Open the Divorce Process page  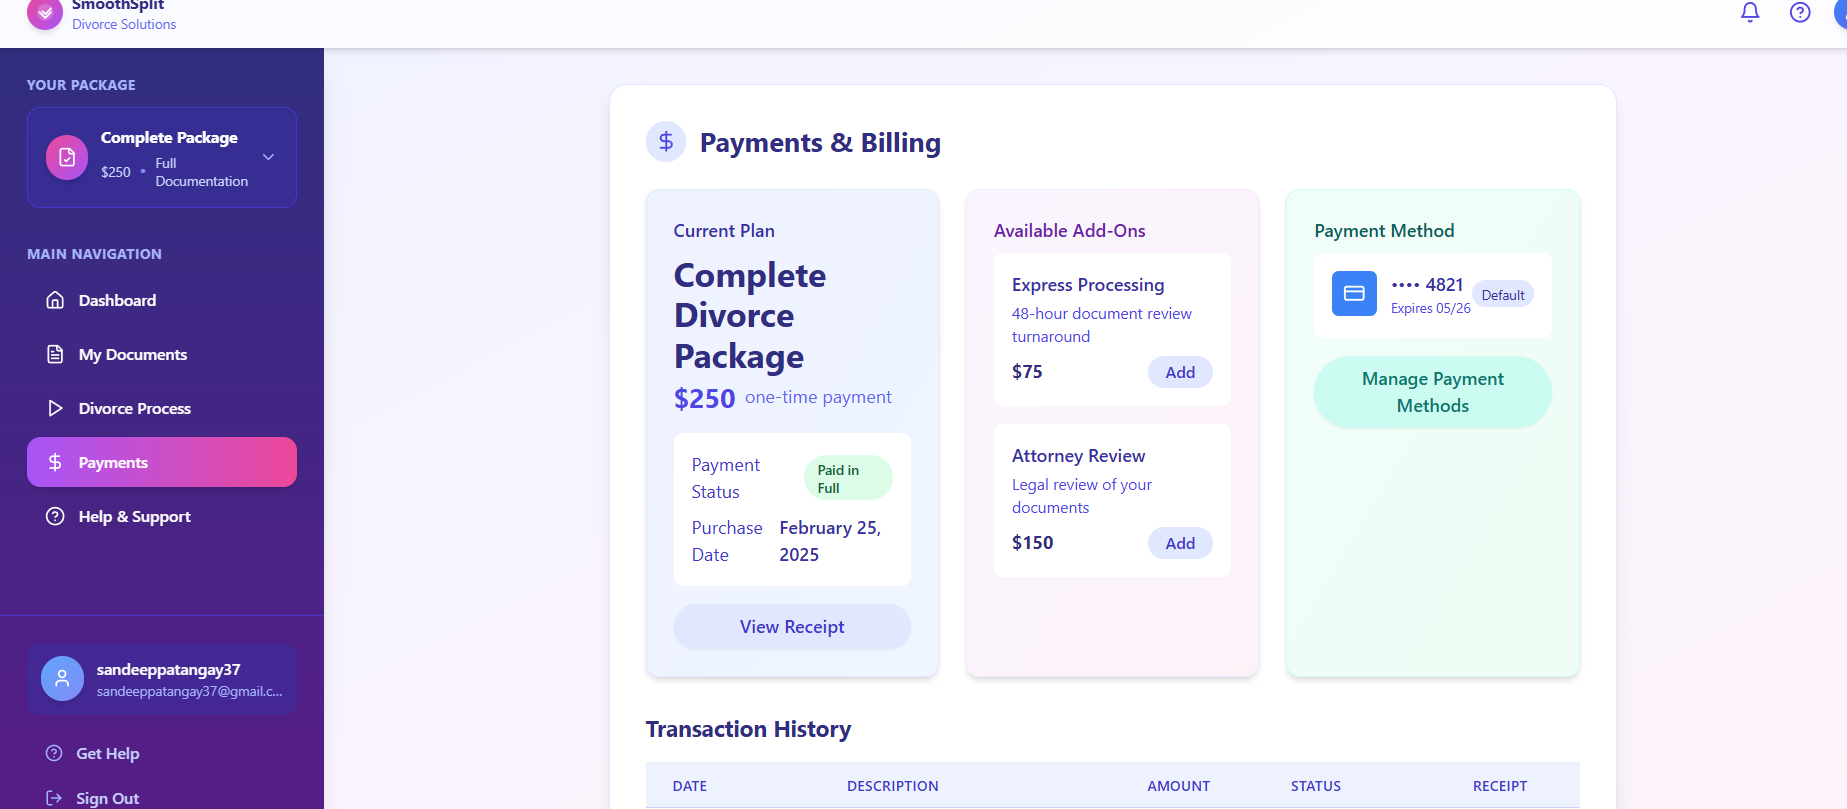(134, 408)
